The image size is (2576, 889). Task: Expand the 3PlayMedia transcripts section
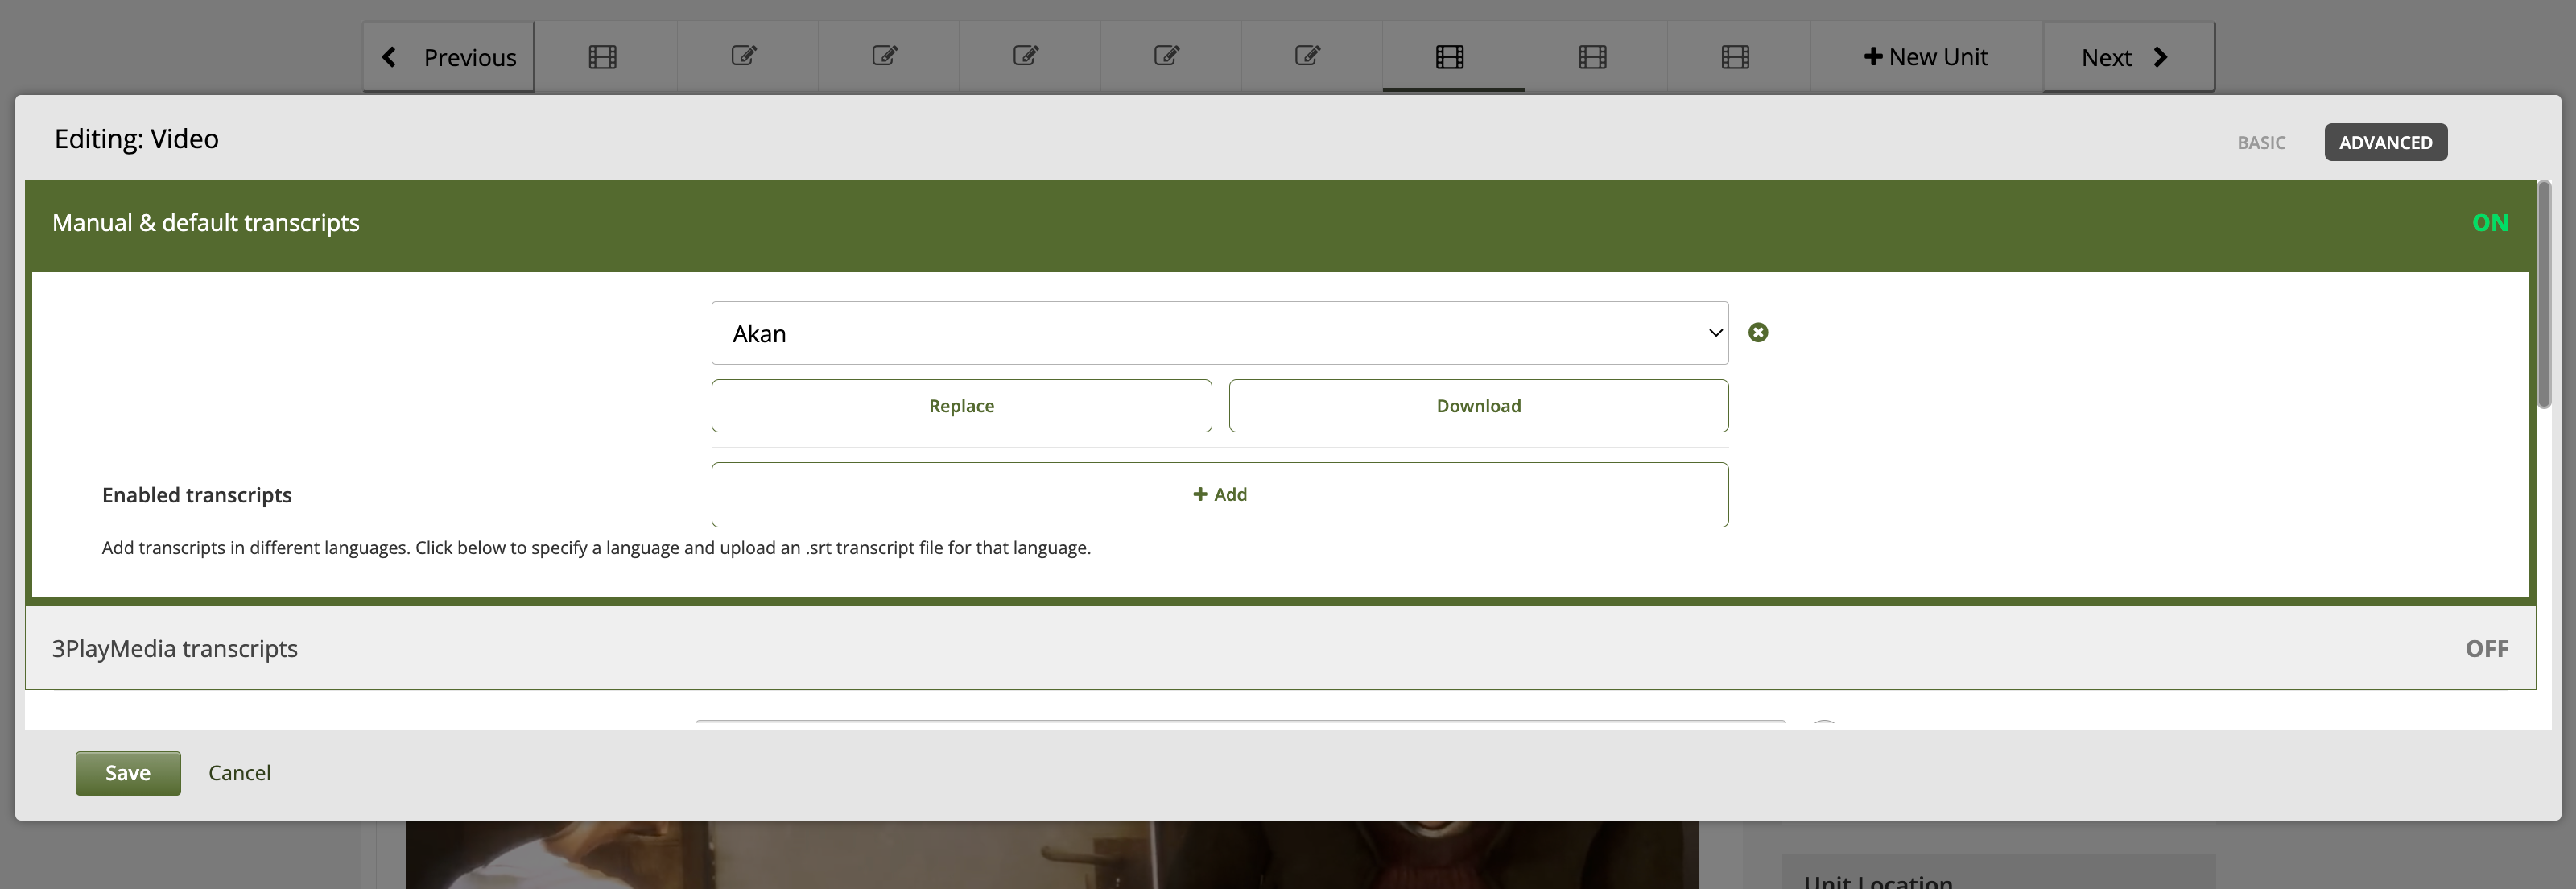click(175, 649)
